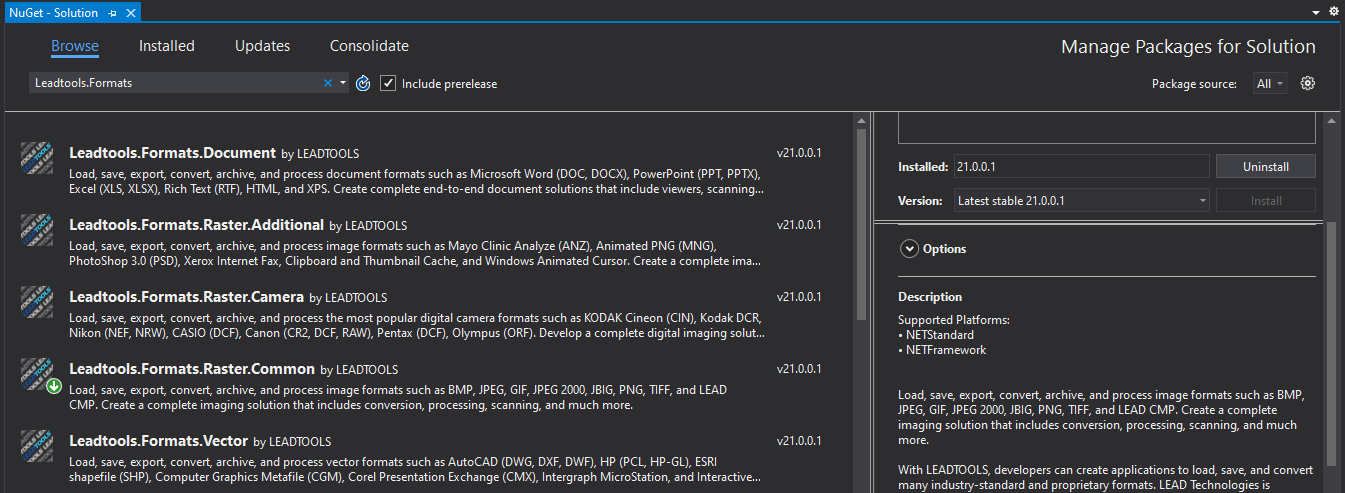Uncheck the Include prerelease checkbox
1345x493 pixels.
[388, 83]
